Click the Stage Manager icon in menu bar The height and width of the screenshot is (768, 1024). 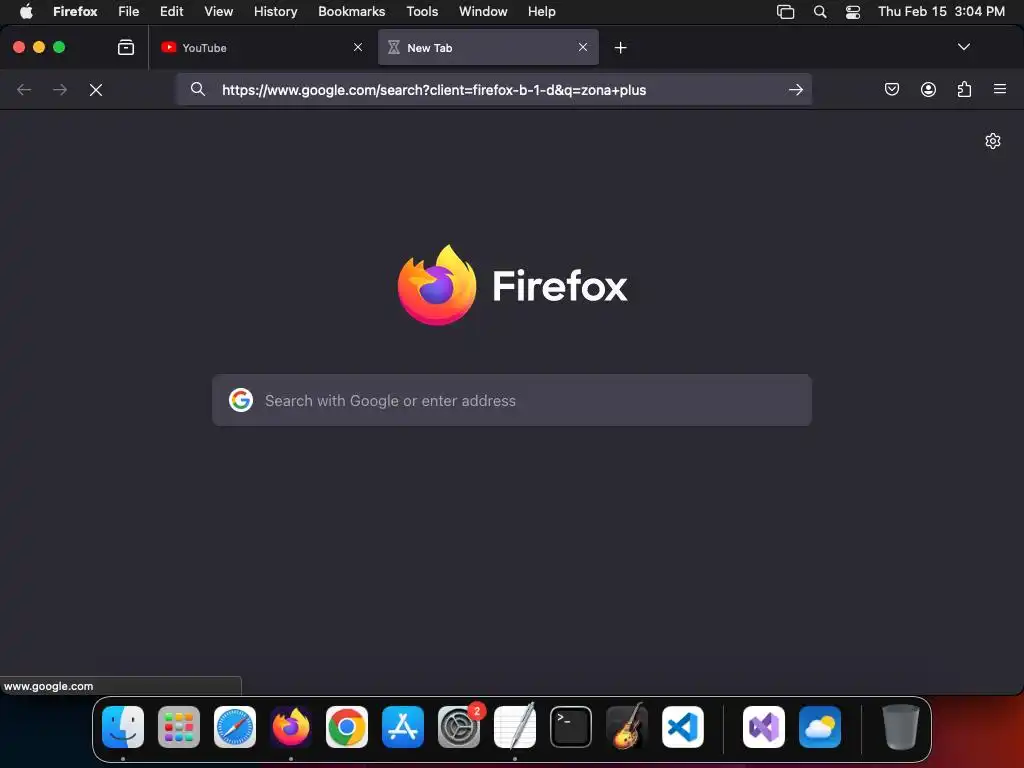(x=786, y=12)
